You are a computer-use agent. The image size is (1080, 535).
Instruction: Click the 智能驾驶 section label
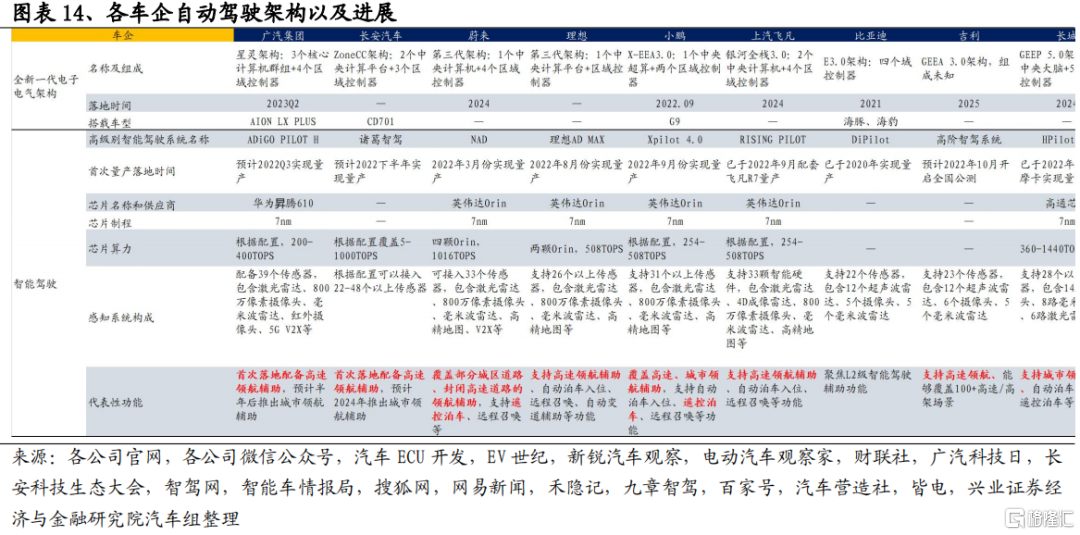click(33, 283)
